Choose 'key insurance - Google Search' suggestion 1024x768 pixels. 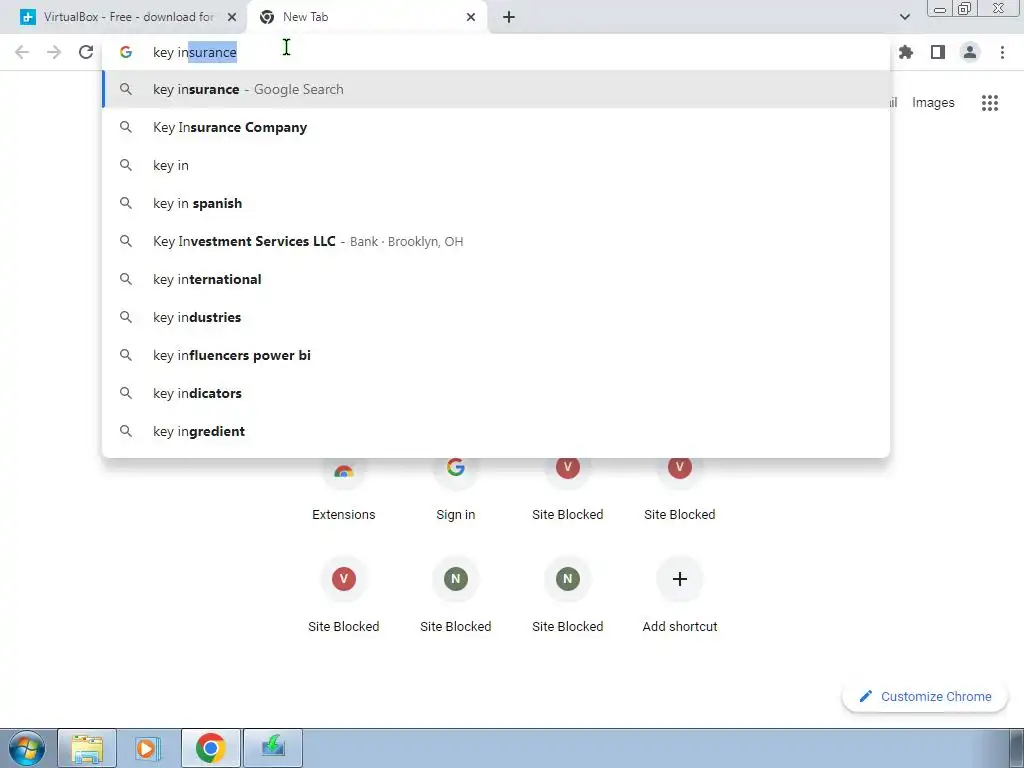[x=496, y=89]
